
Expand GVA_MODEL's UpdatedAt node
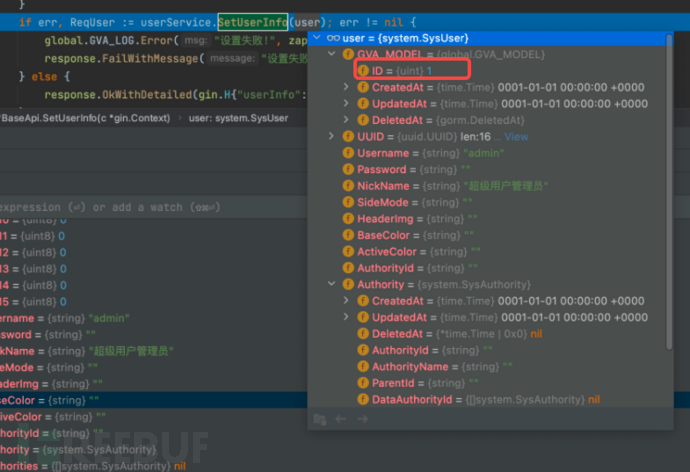[x=347, y=104]
